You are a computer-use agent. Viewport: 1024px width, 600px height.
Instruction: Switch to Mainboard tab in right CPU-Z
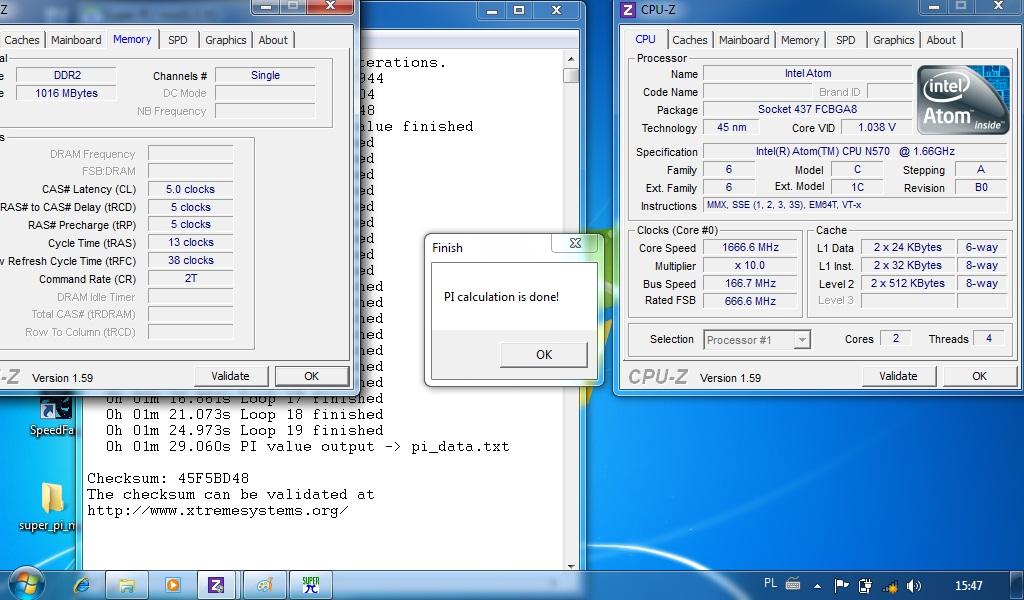click(x=744, y=40)
